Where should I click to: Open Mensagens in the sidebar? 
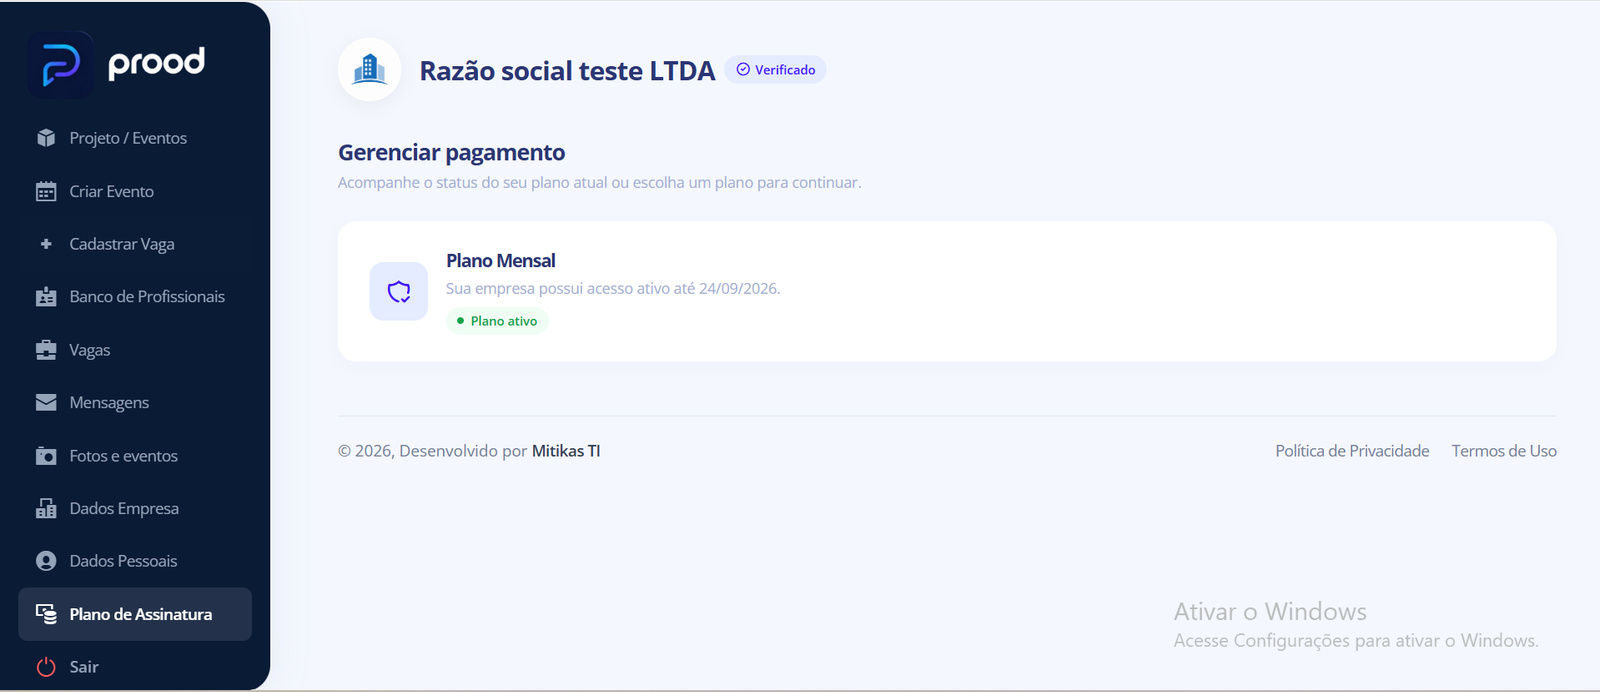(109, 403)
